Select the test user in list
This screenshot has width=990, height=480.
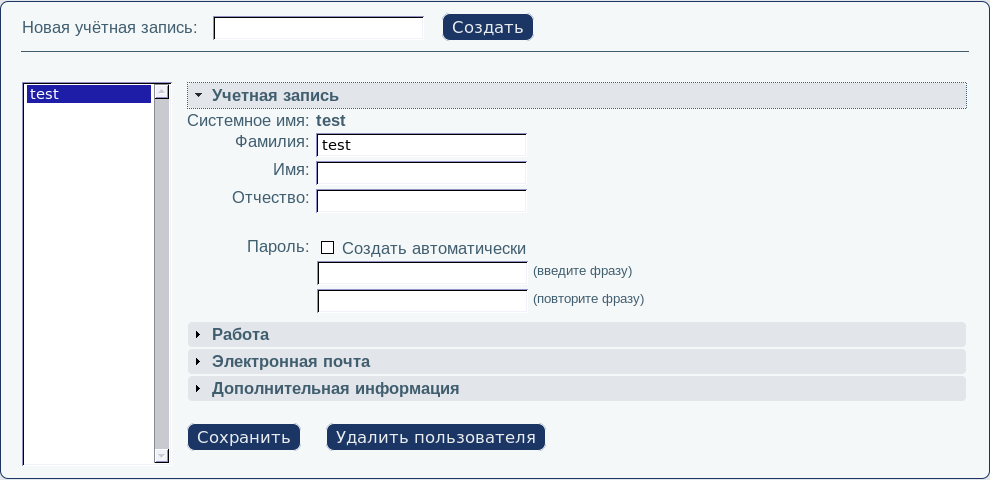click(x=89, y=94)
